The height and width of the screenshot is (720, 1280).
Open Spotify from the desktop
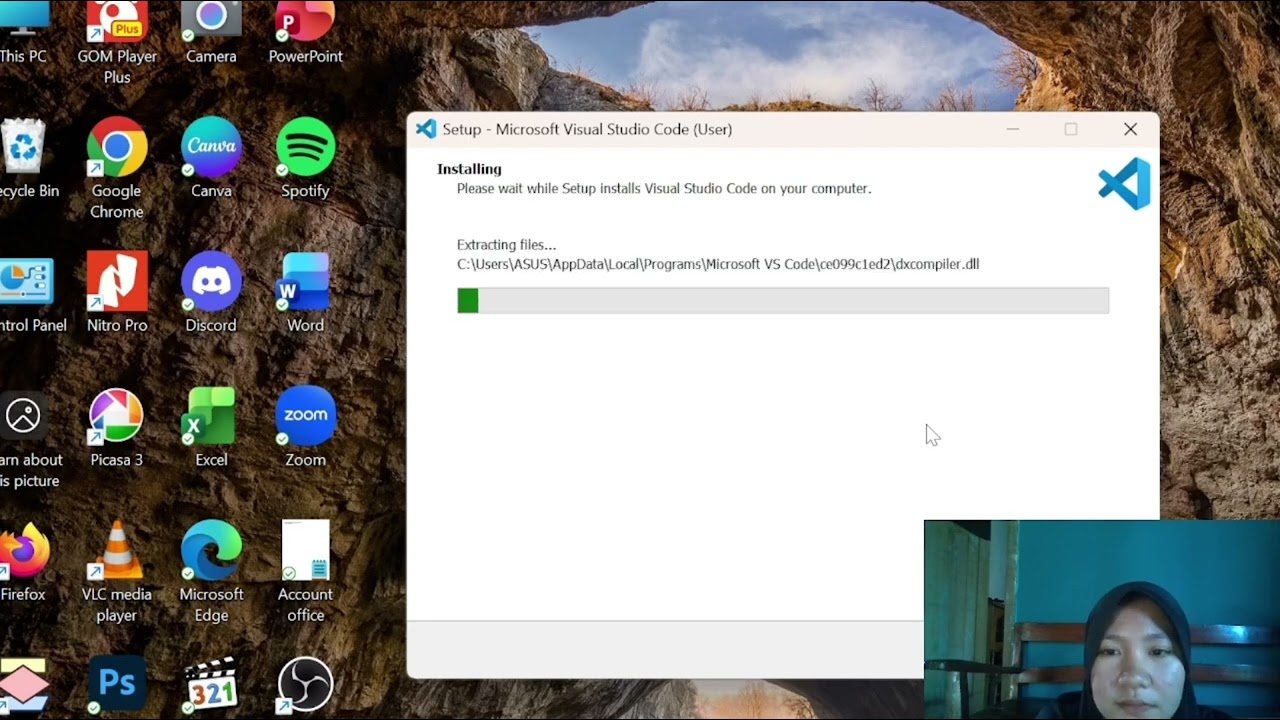[x=305, y=157]
